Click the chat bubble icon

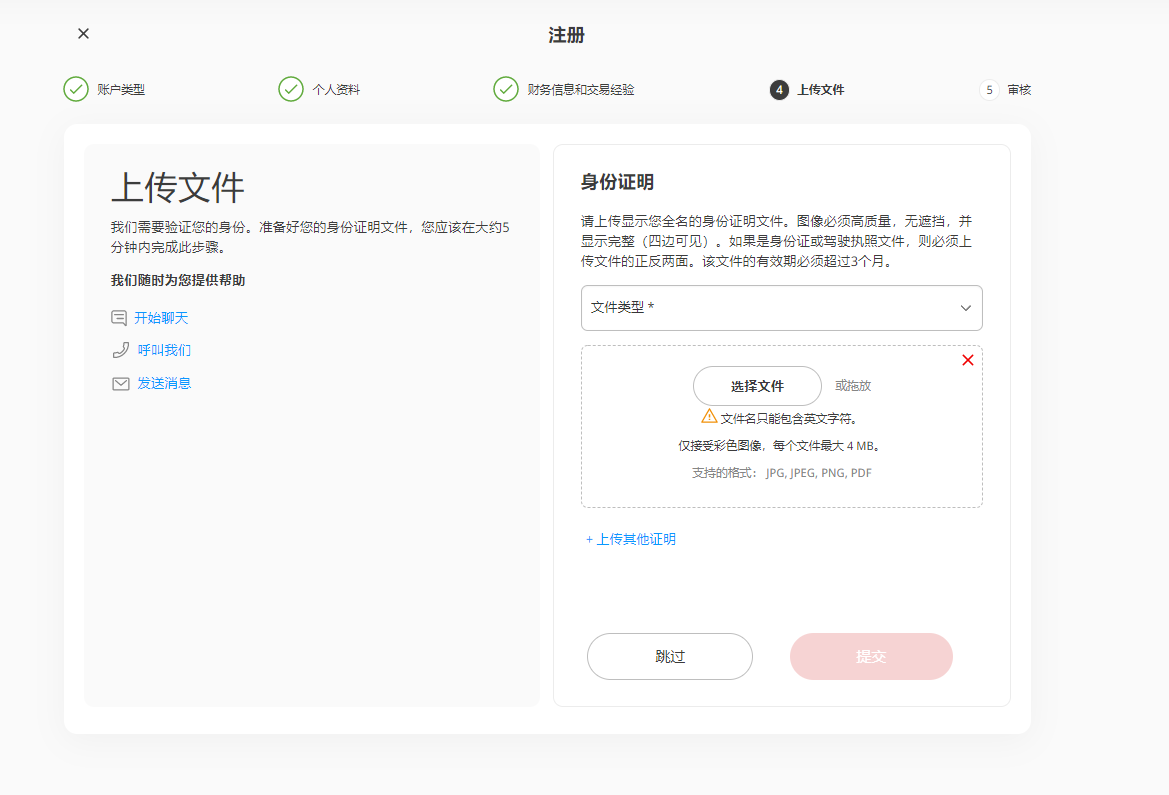click(119, 318)
